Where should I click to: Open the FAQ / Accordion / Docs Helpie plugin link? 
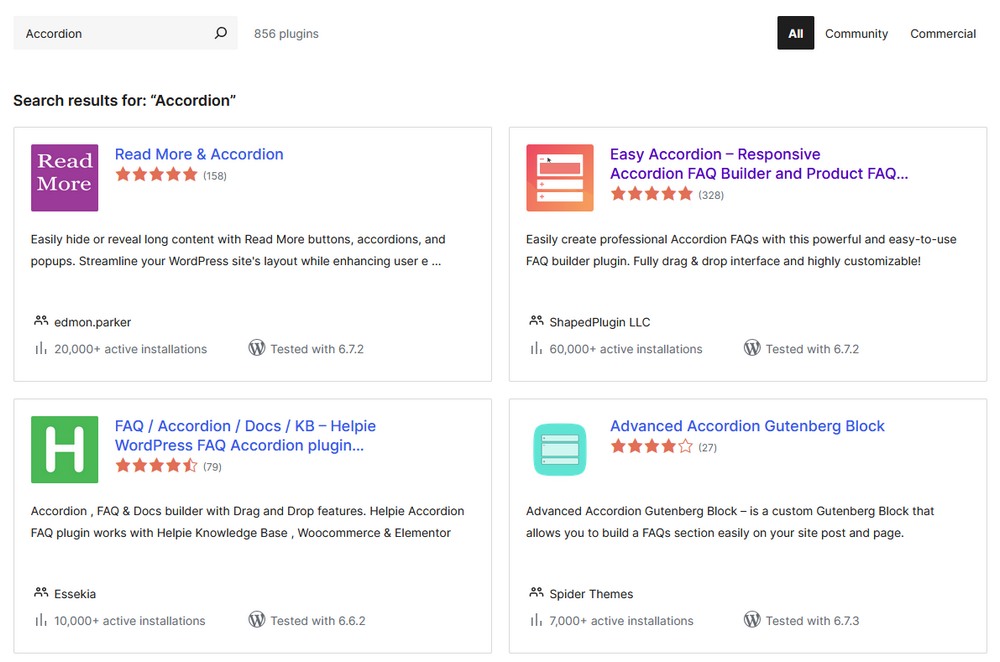[x=245, y=435]
